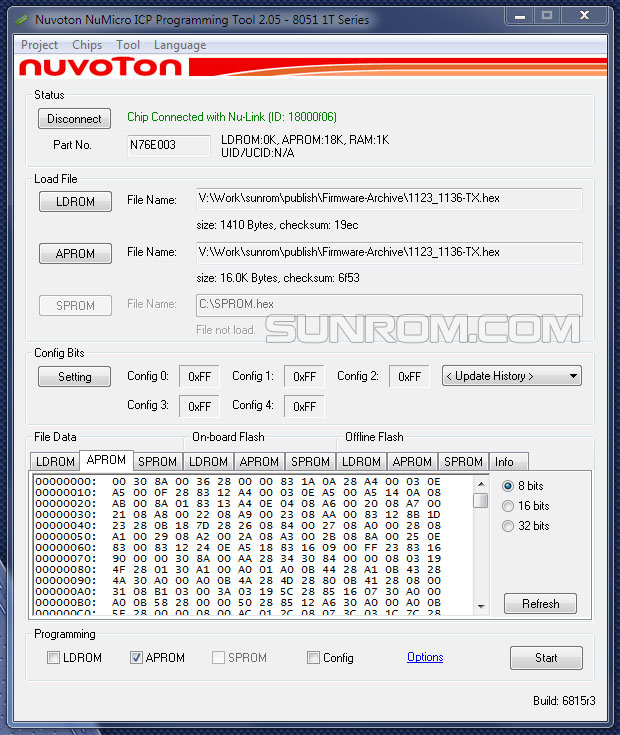
Task: Click the Refresh button
Action: pos(540,604)
